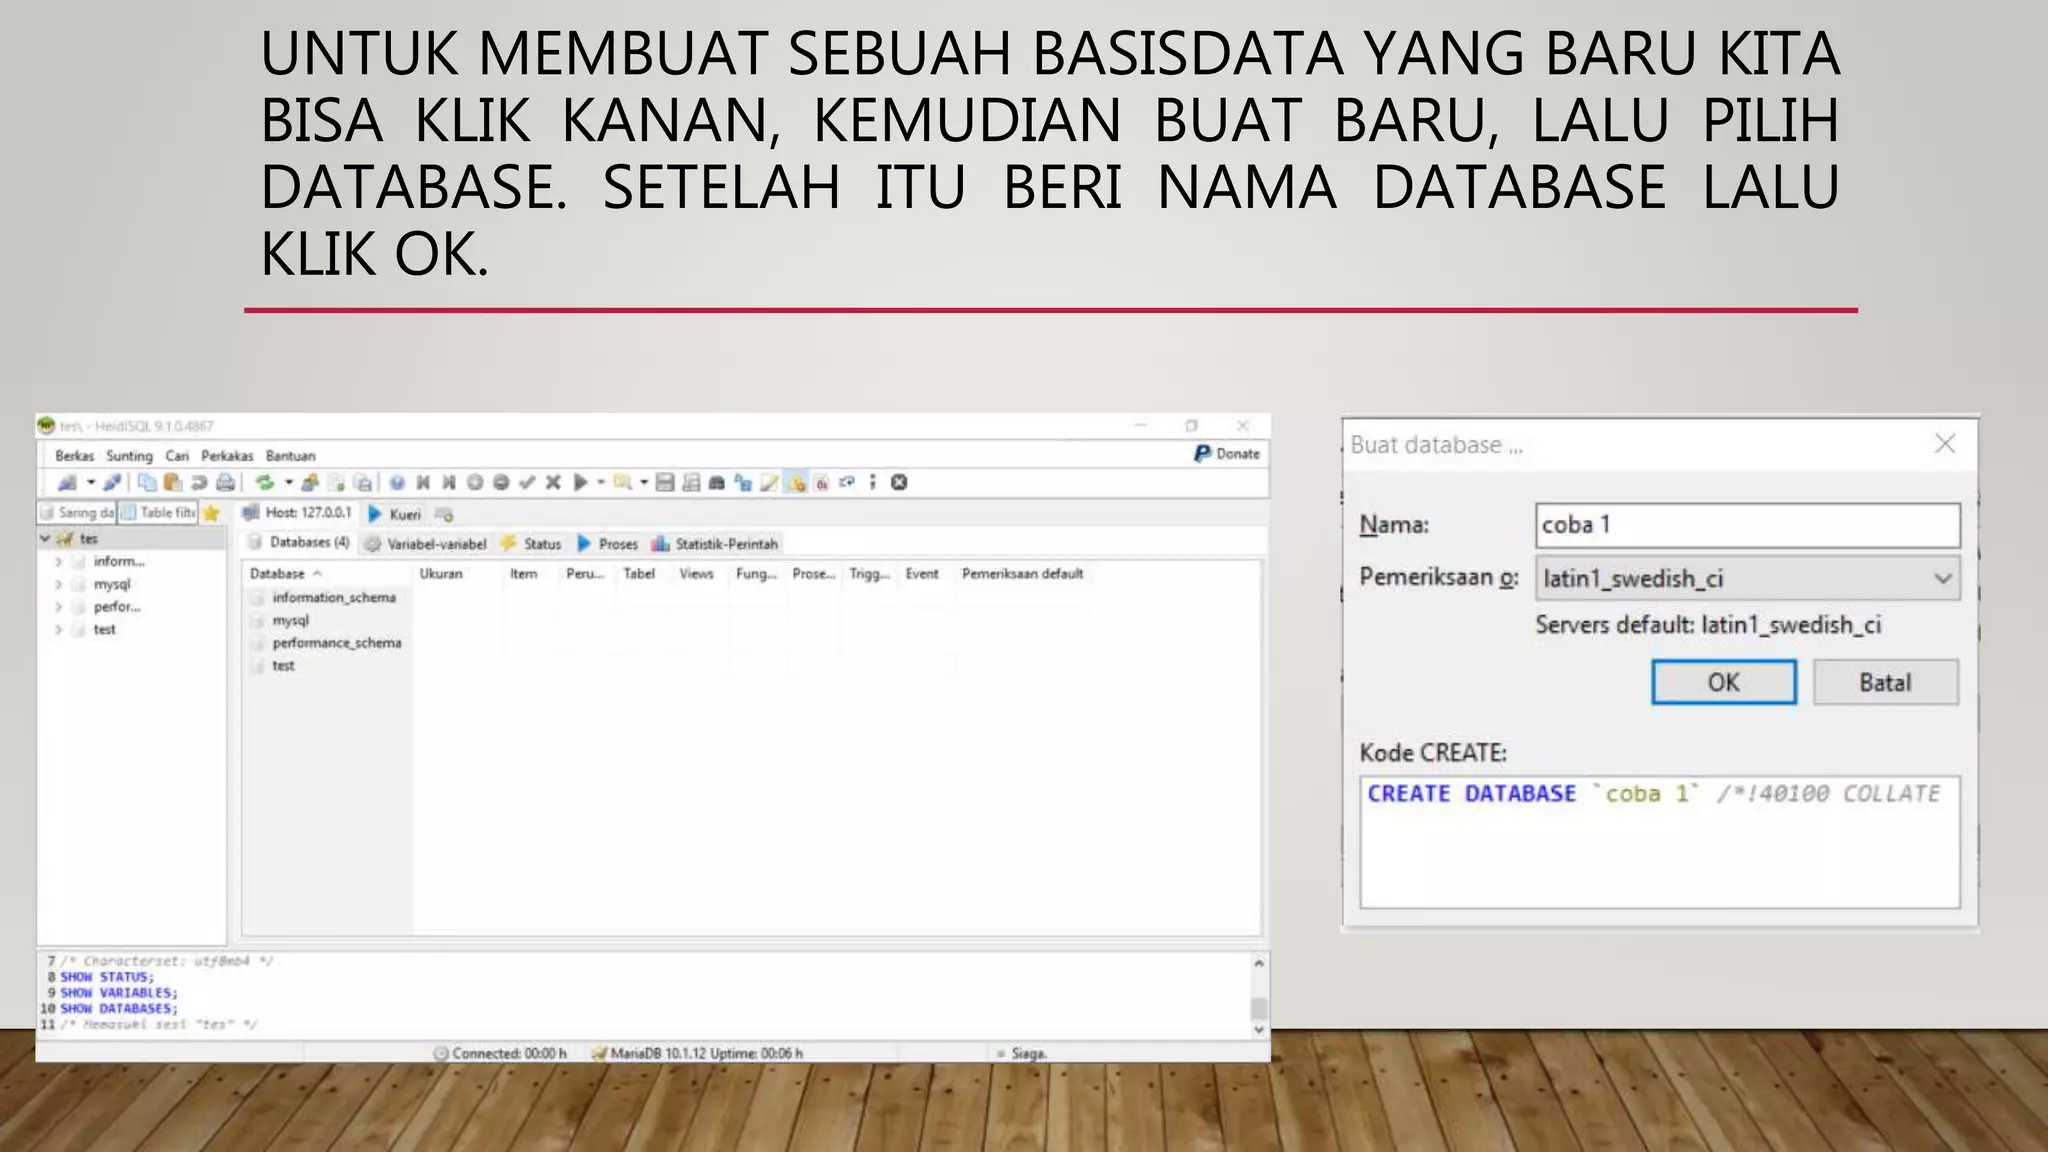The image size is (2048, 1152).
Task: Click the binoculars search icon
Action: (x=717, y=483)
